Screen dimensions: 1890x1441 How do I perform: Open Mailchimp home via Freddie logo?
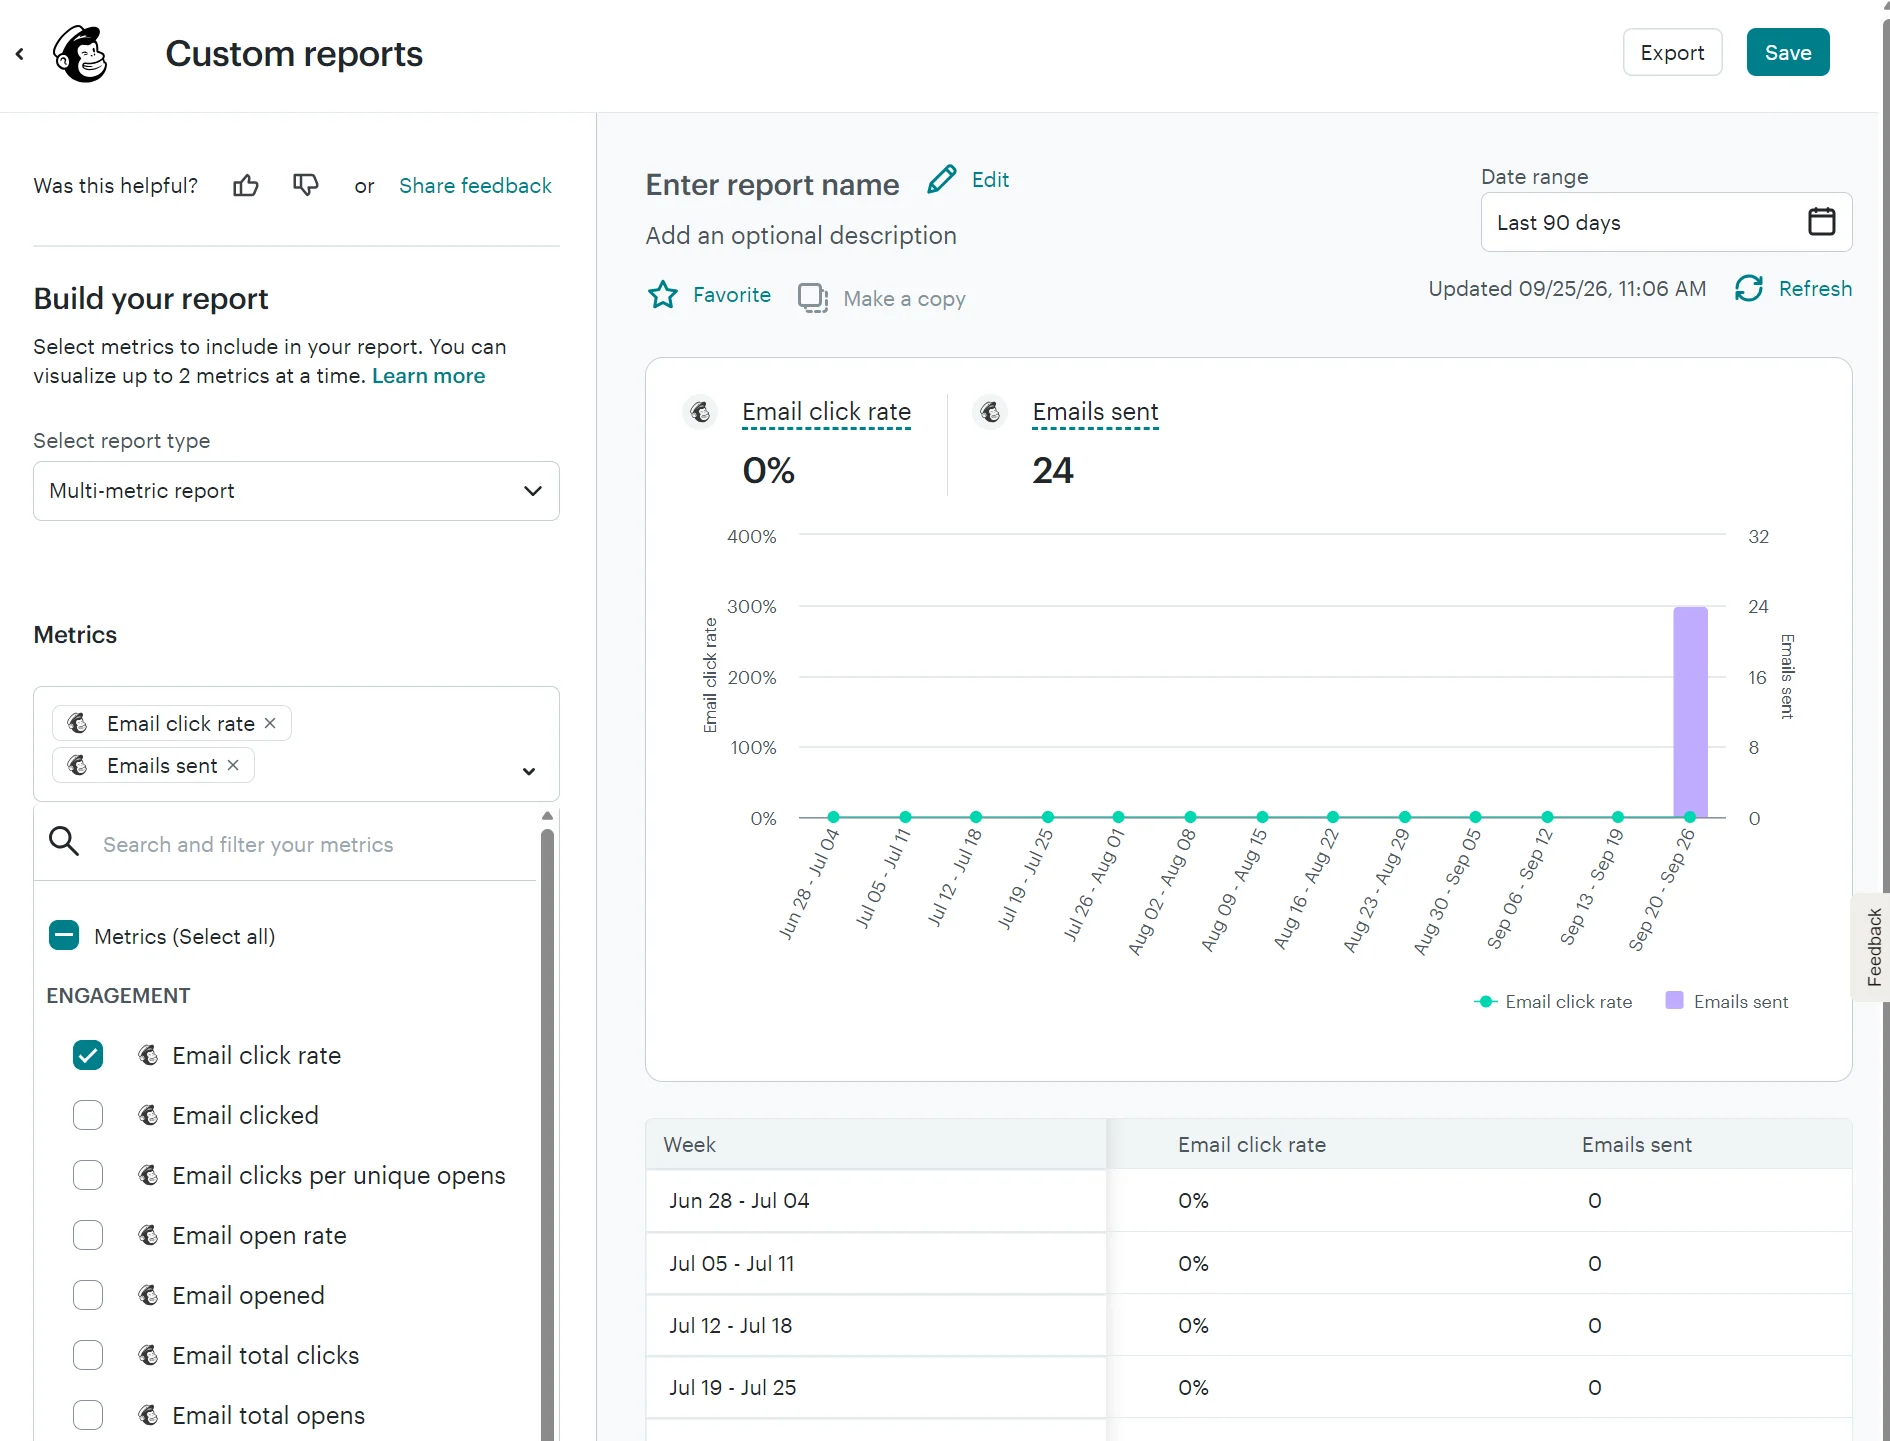tap(80, 54)
